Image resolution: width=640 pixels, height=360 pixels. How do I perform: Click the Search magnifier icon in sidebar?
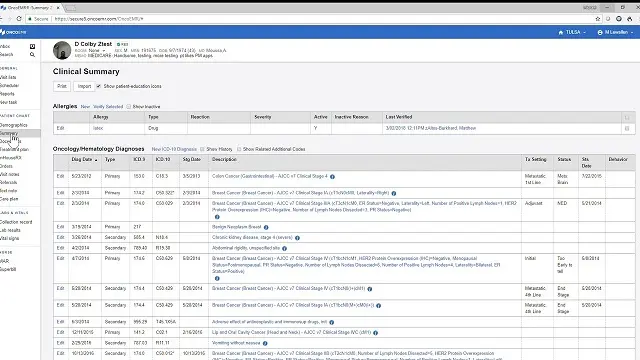click(32, 54)
